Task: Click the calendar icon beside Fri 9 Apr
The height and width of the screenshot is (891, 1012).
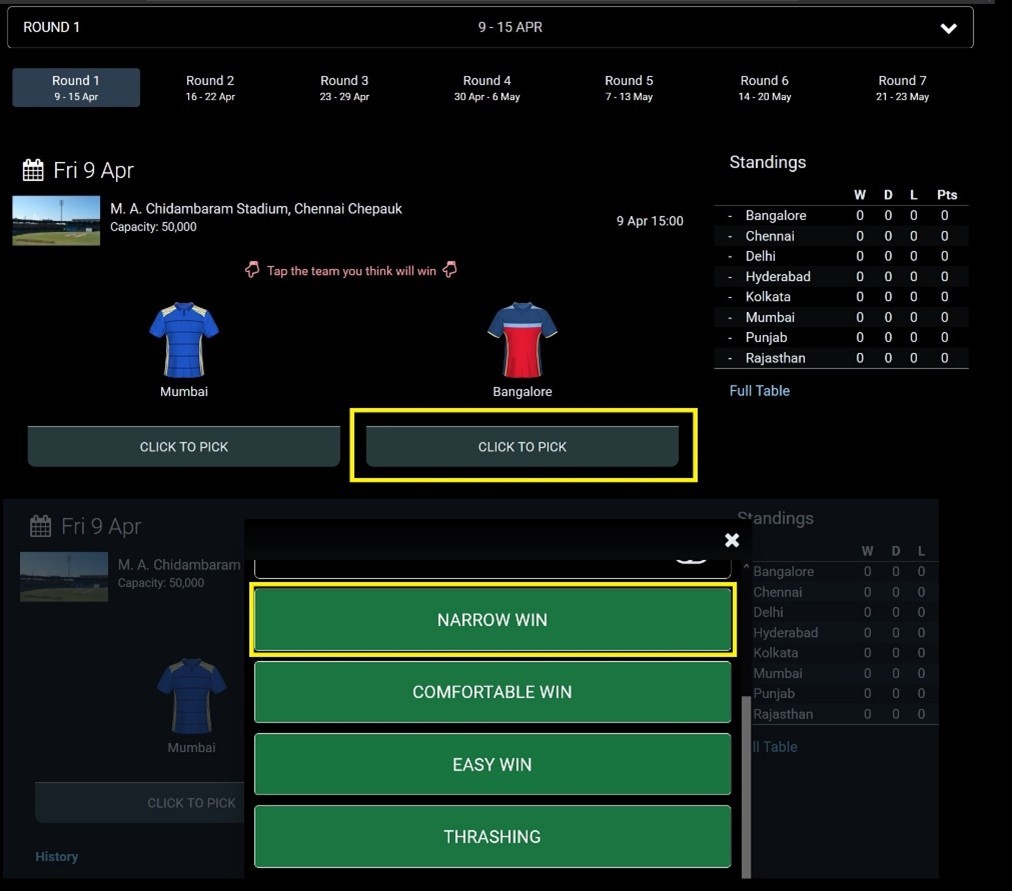Action: [33, 170]
